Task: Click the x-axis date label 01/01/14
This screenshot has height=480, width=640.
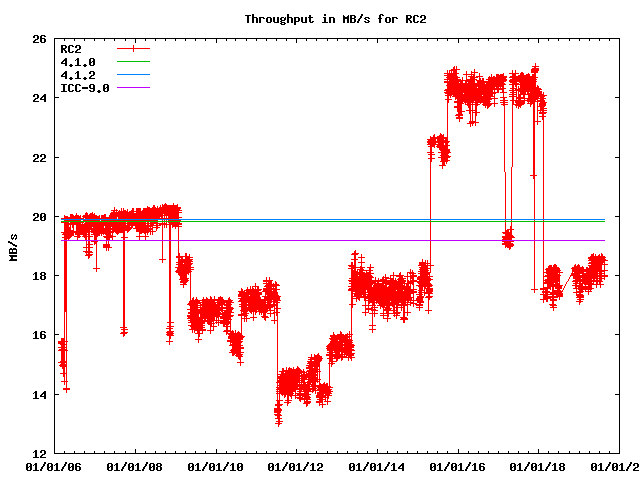Action: tap(377, 467)
